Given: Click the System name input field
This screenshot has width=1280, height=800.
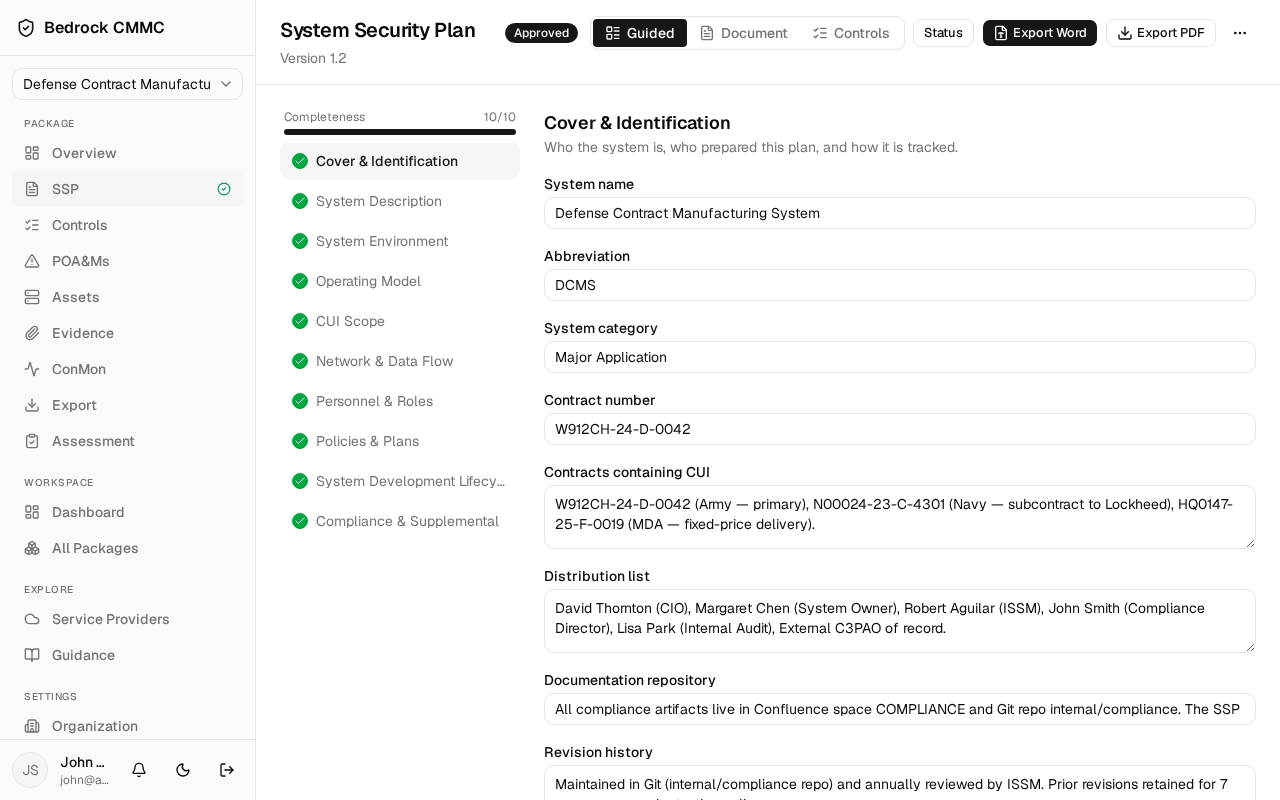Looking at the screenshot, I should click(x=900, y=213).
